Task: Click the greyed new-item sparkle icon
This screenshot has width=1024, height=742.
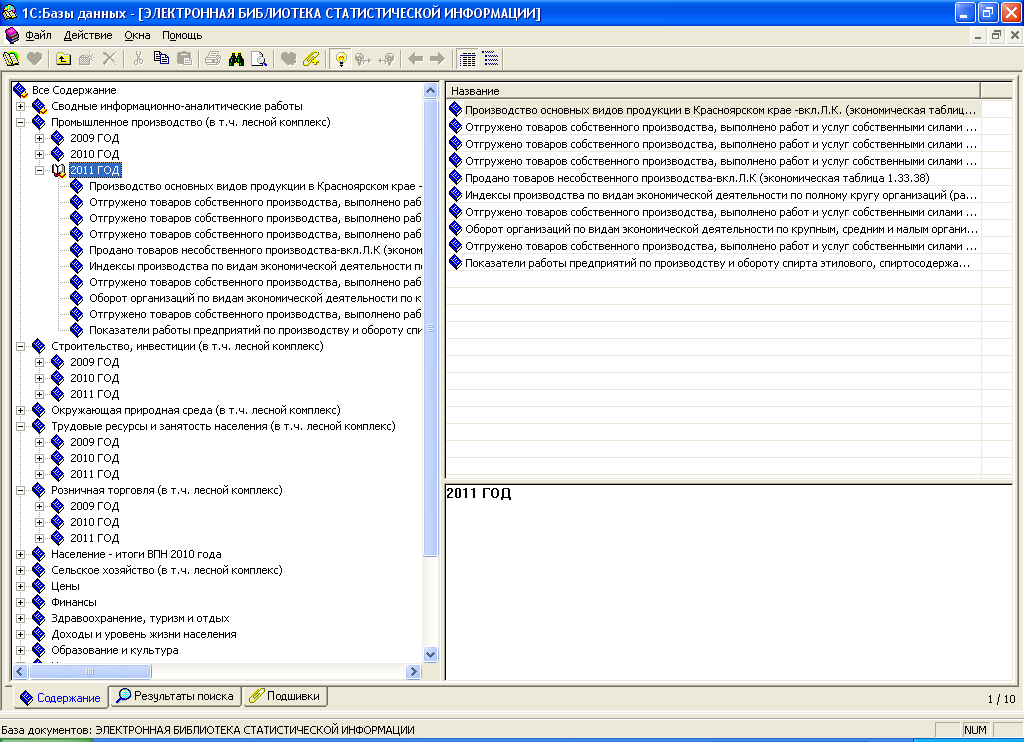Action: pos(86,59)
